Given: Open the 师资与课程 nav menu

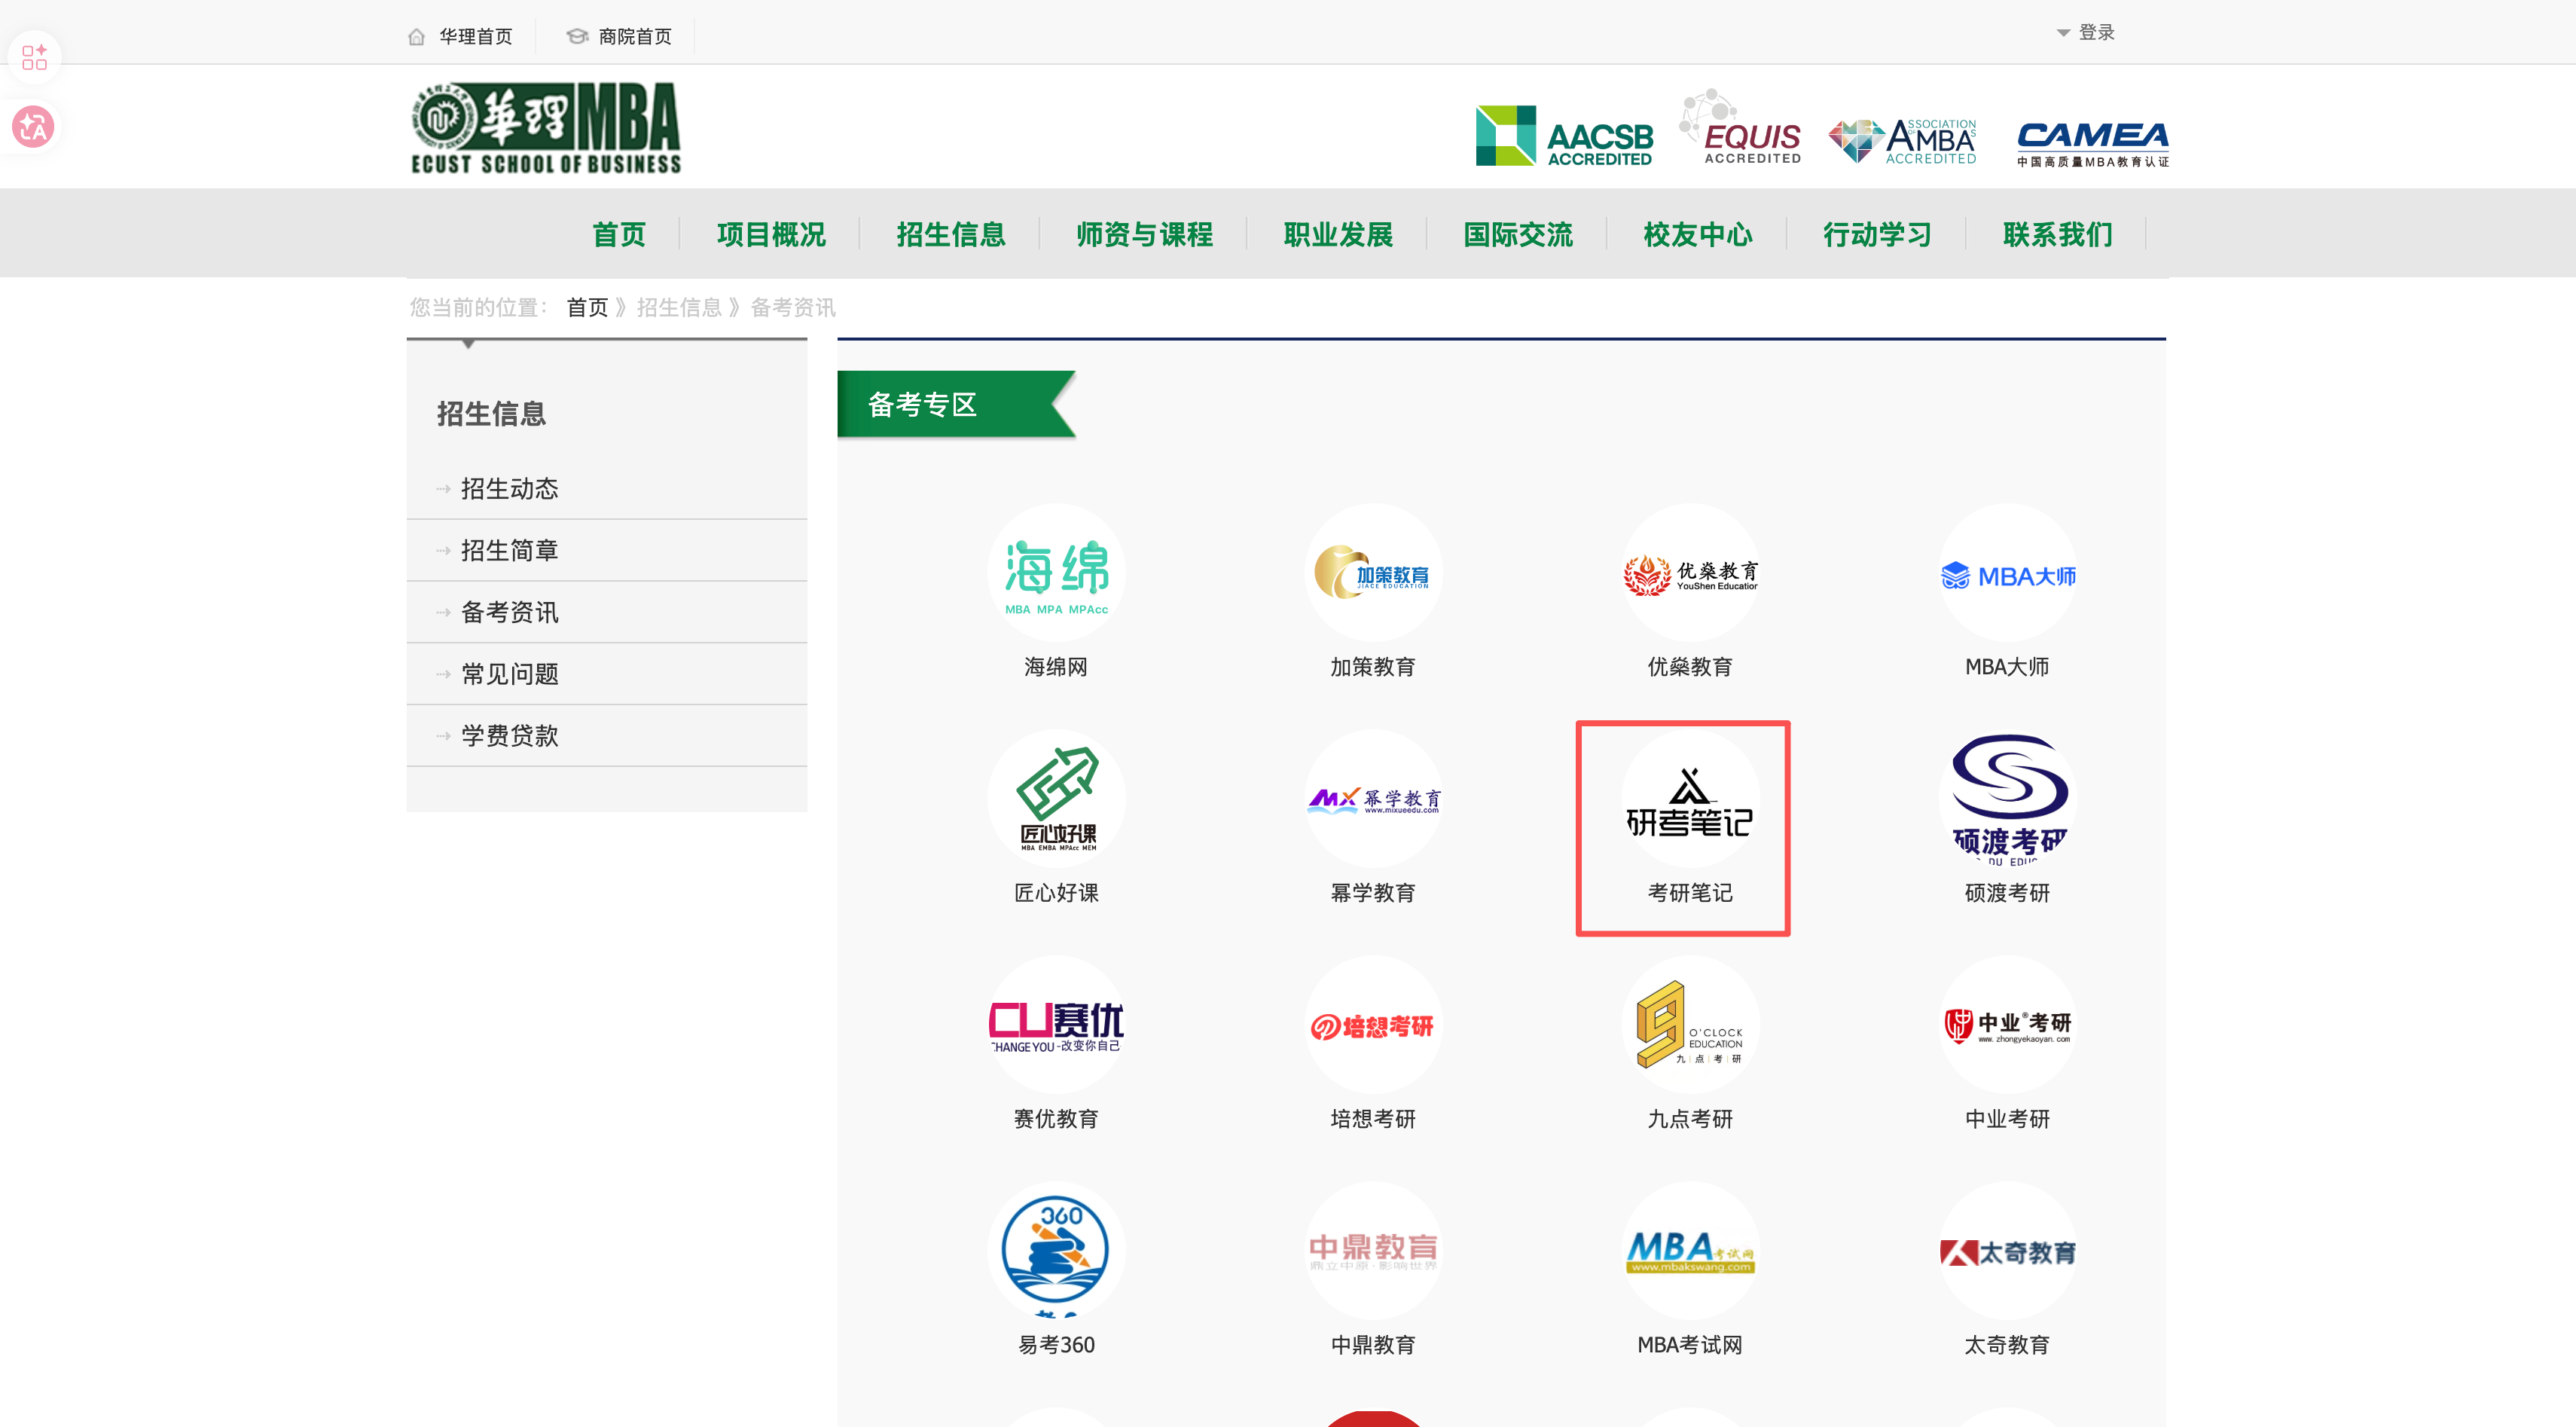Looking at the screenshot, I should [1144, 234].
